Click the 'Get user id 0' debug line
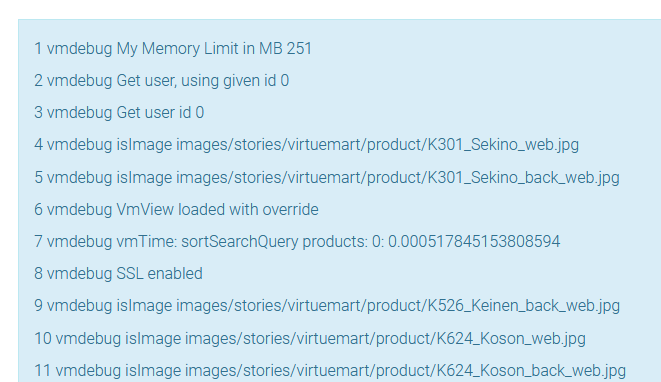This screenshot has width=661, height=382. tap(119, 113)
